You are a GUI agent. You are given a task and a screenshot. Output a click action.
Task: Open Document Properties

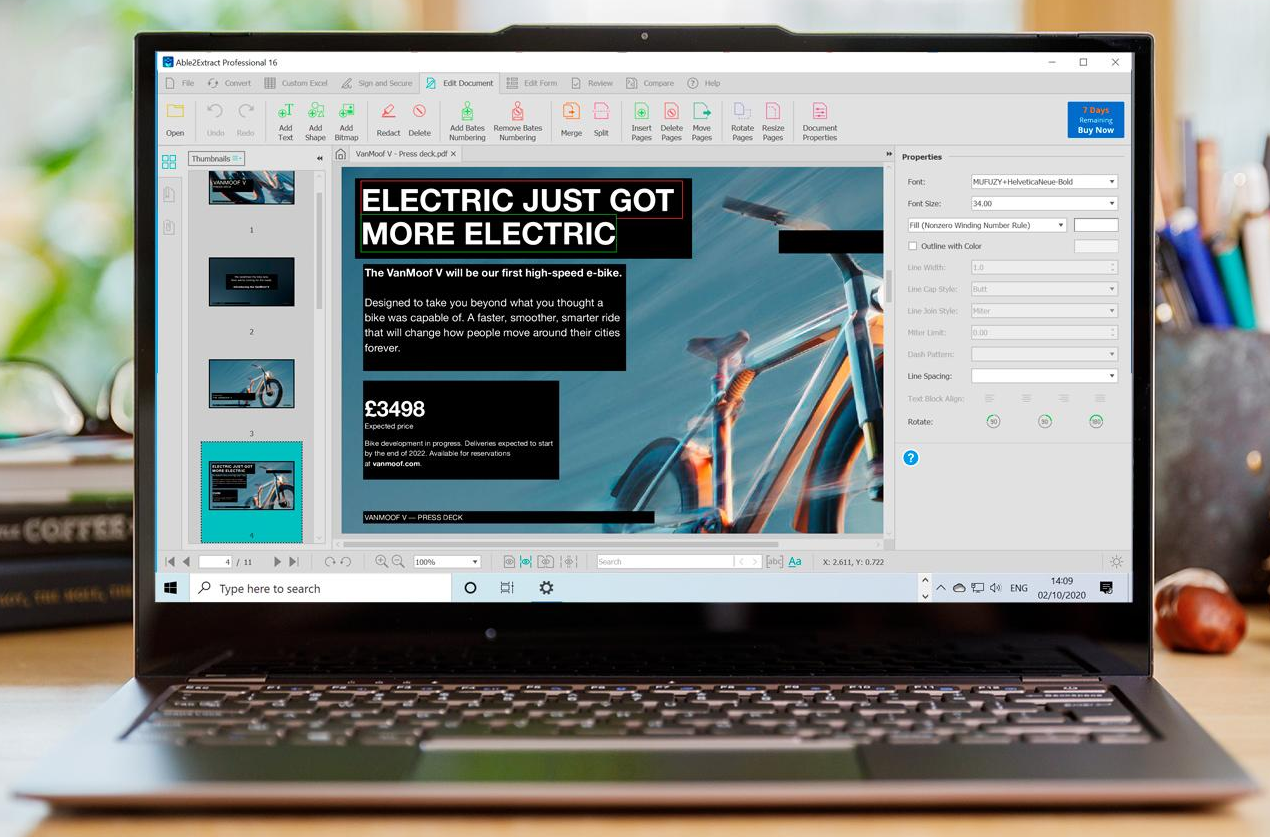click(819, 121)
